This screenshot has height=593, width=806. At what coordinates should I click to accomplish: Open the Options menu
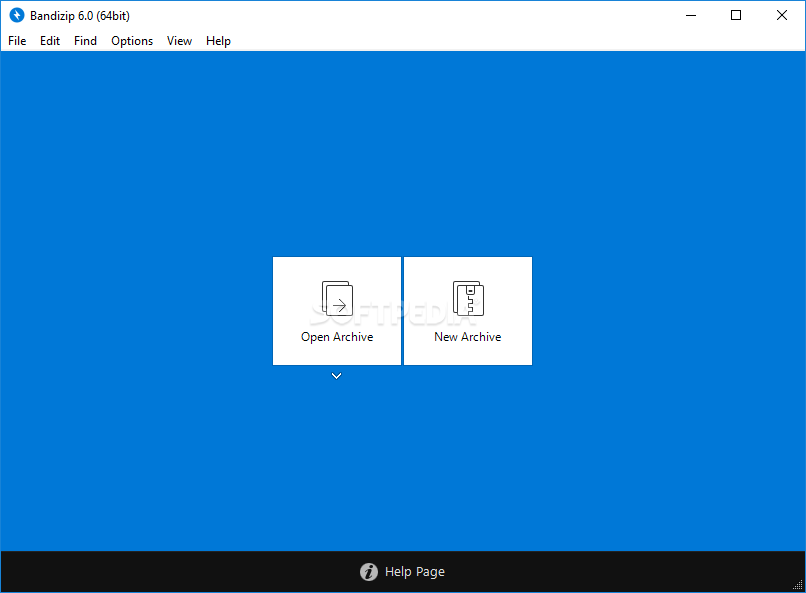pos(132,41)
